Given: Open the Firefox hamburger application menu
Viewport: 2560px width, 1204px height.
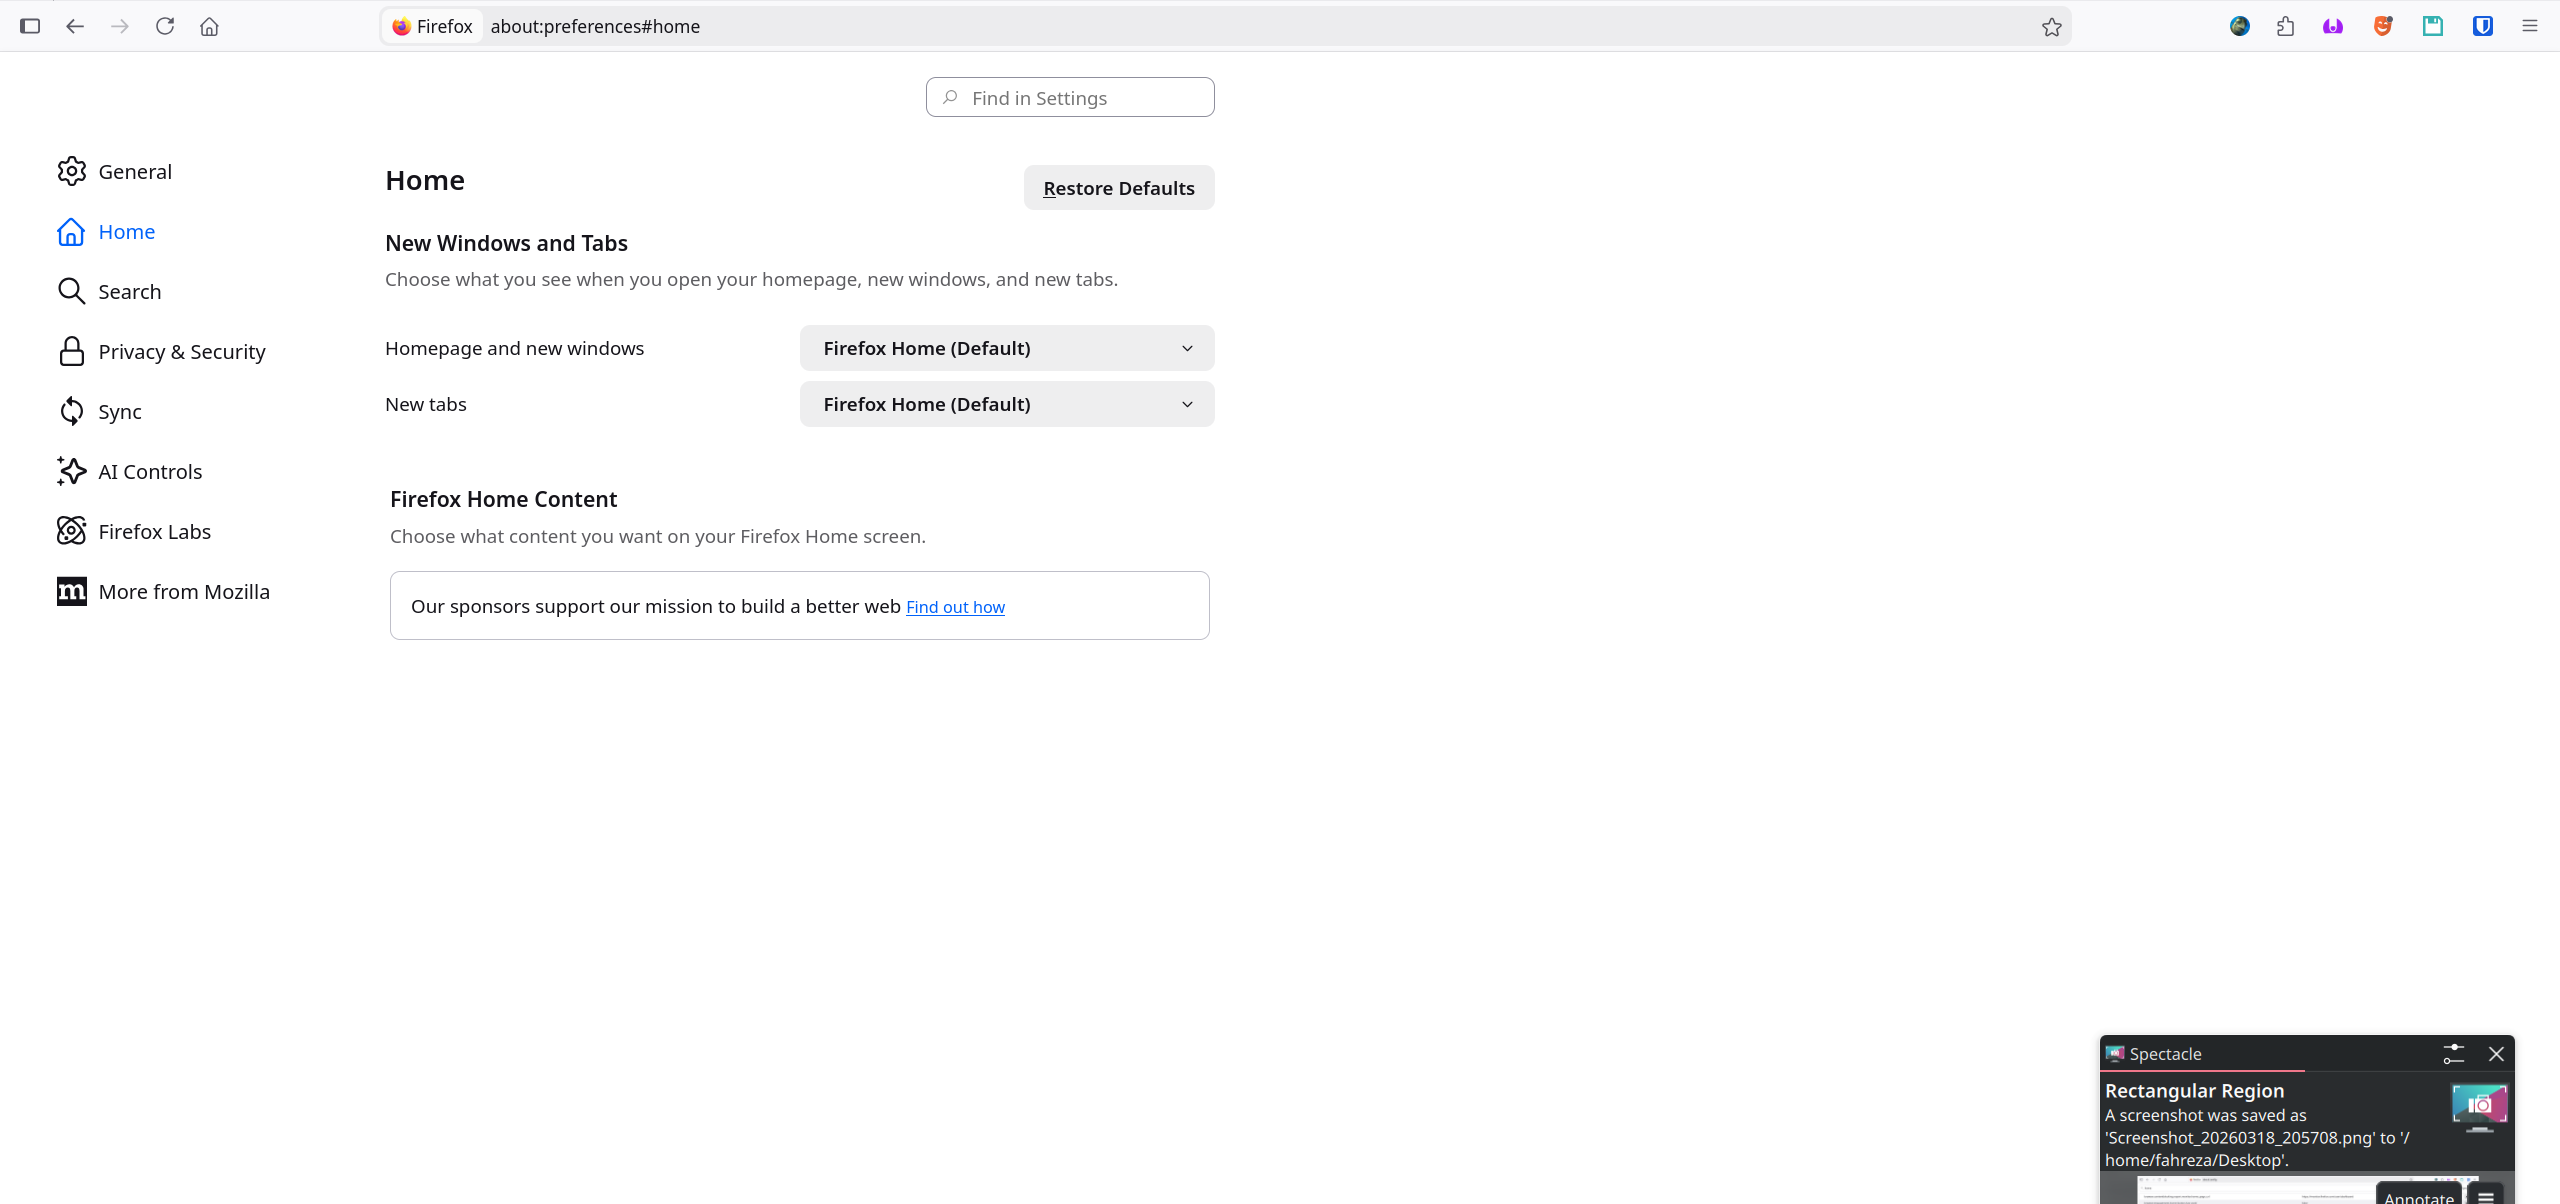Looking at the screenshot, I should click(x=2530, y=27).
